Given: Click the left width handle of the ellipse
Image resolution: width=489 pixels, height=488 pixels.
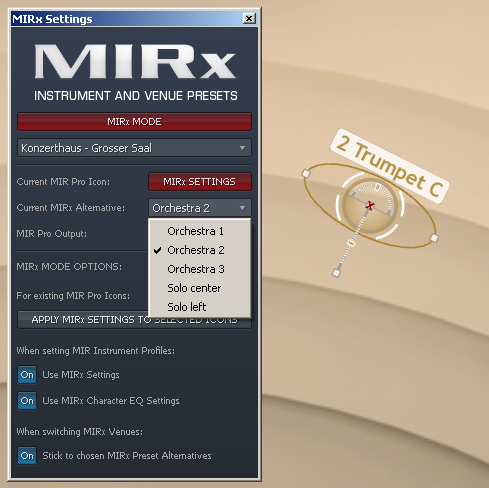Looking at the screenshot, I should click(x=306, y=173).
